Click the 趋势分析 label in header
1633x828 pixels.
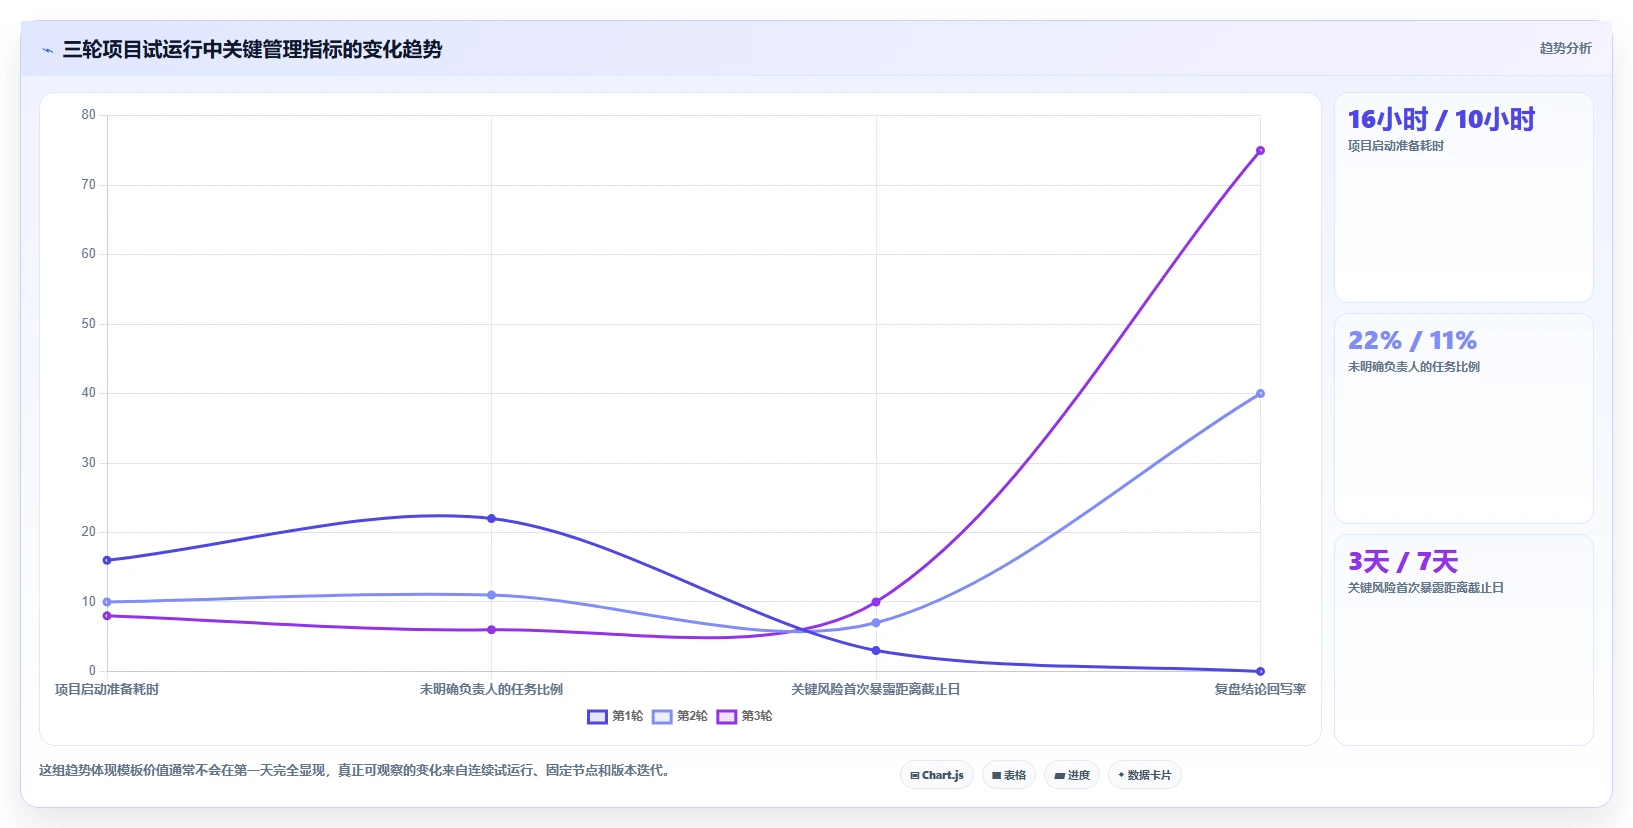(1565, 48)
